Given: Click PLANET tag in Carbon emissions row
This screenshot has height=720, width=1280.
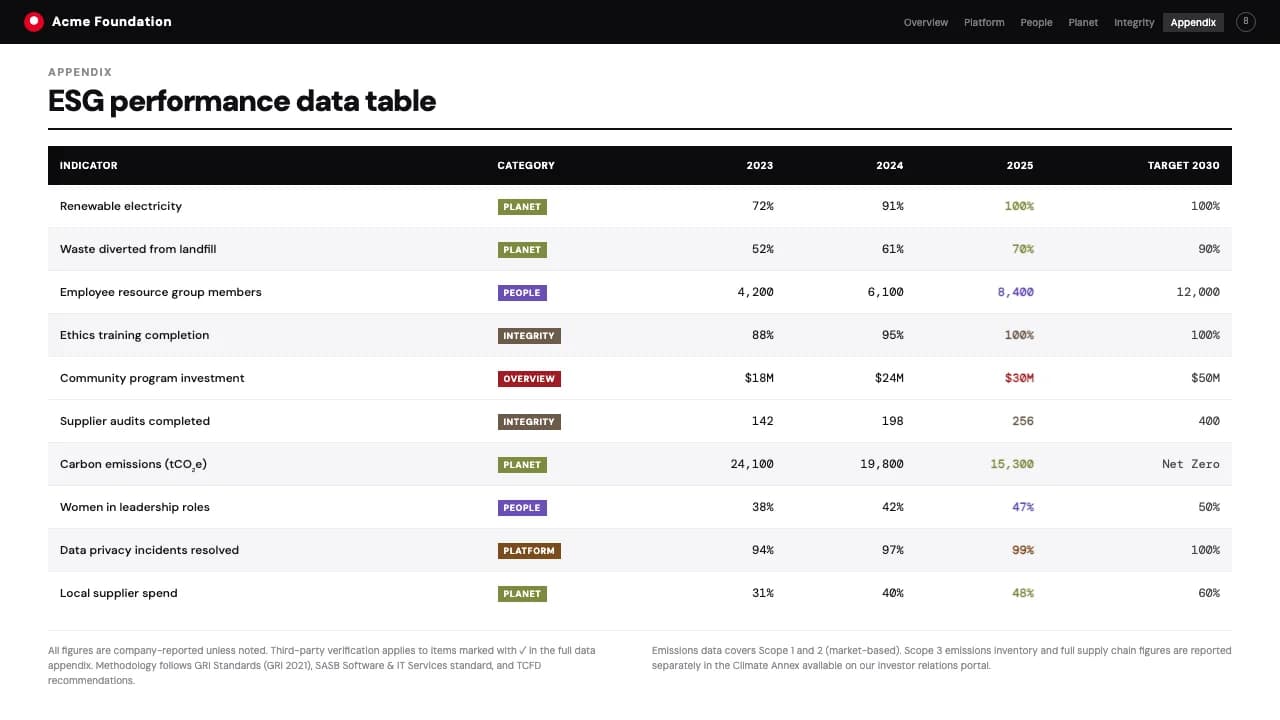Looking at the screenshot, I should 522,465.
